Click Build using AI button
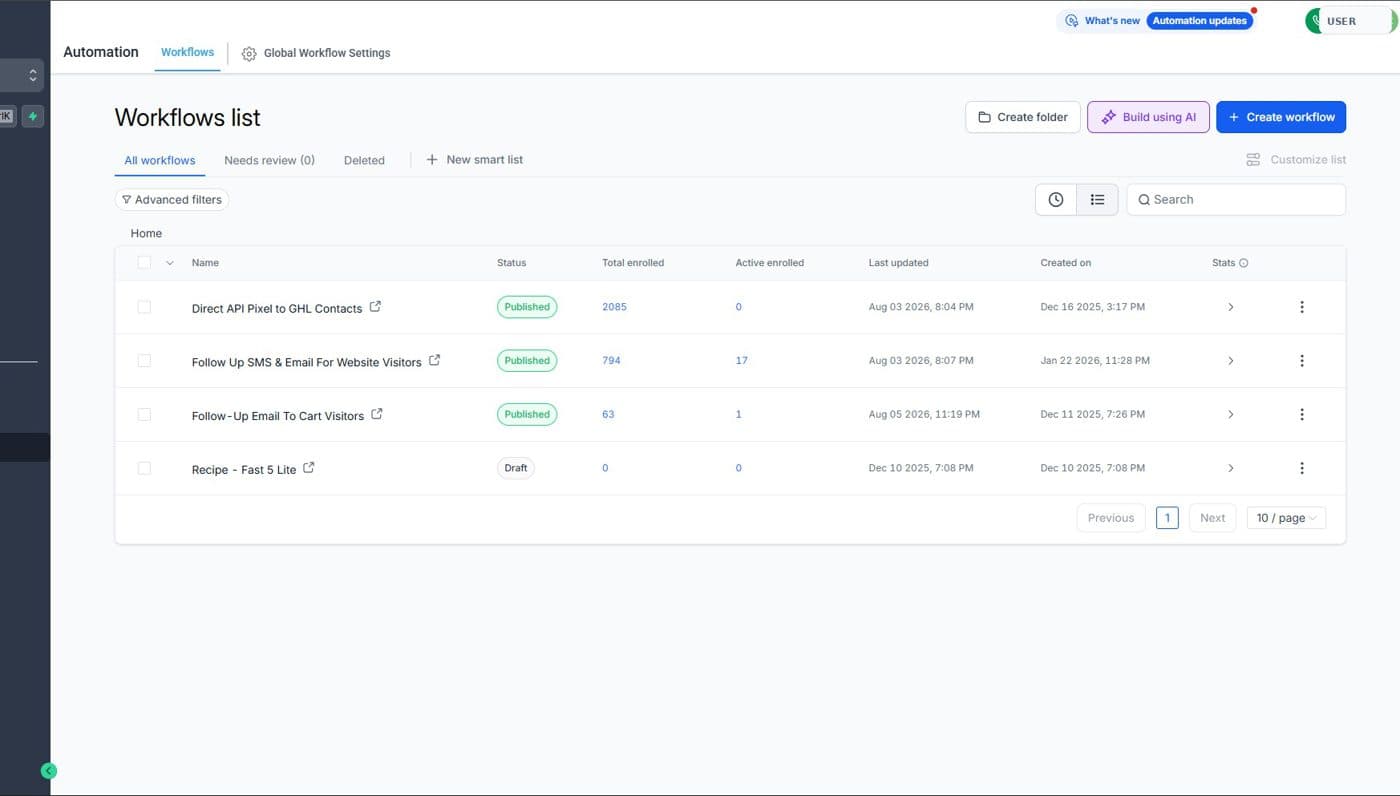The height and width of the screenshot is (796, 1400). (x=1148, y=117)
